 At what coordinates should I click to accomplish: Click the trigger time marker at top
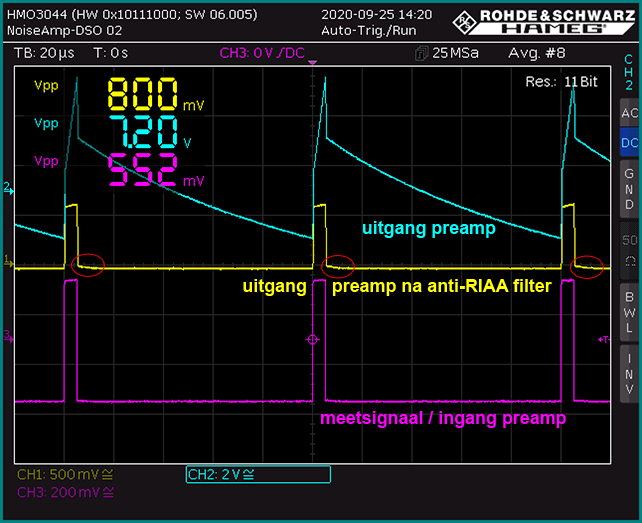click(x=313, y=63)
